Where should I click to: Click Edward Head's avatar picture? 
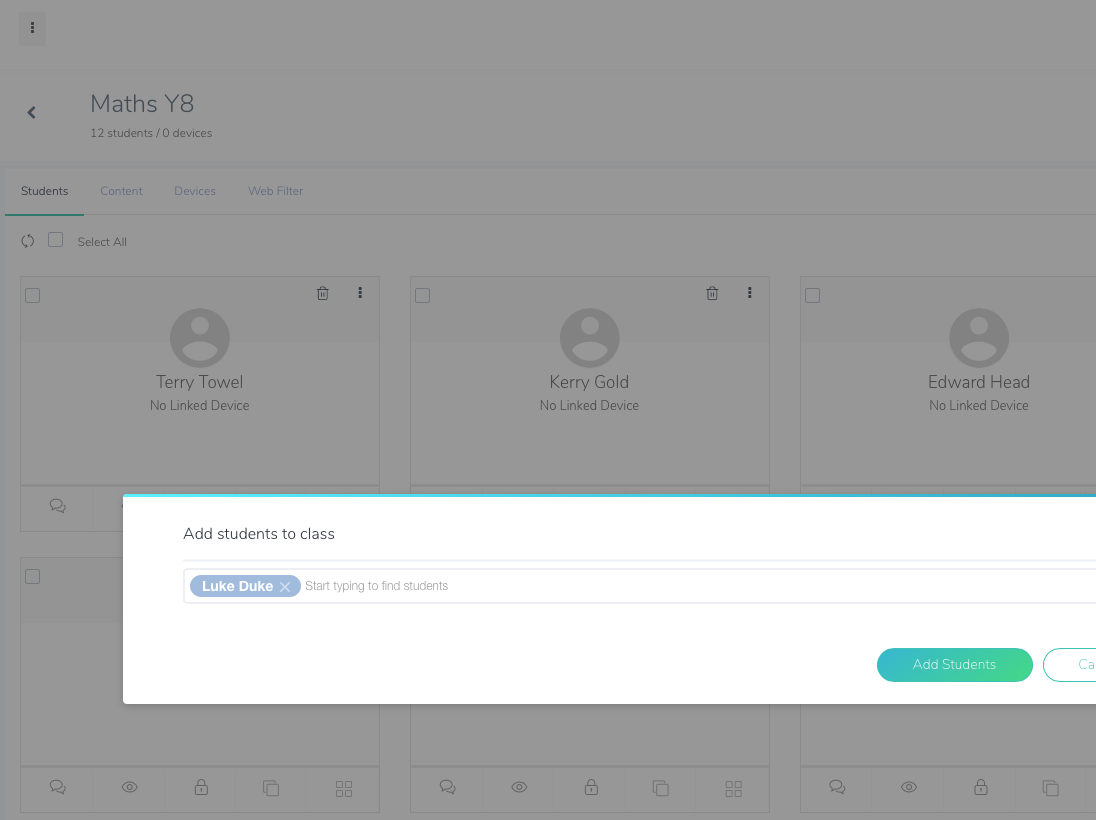click(979, 338)
